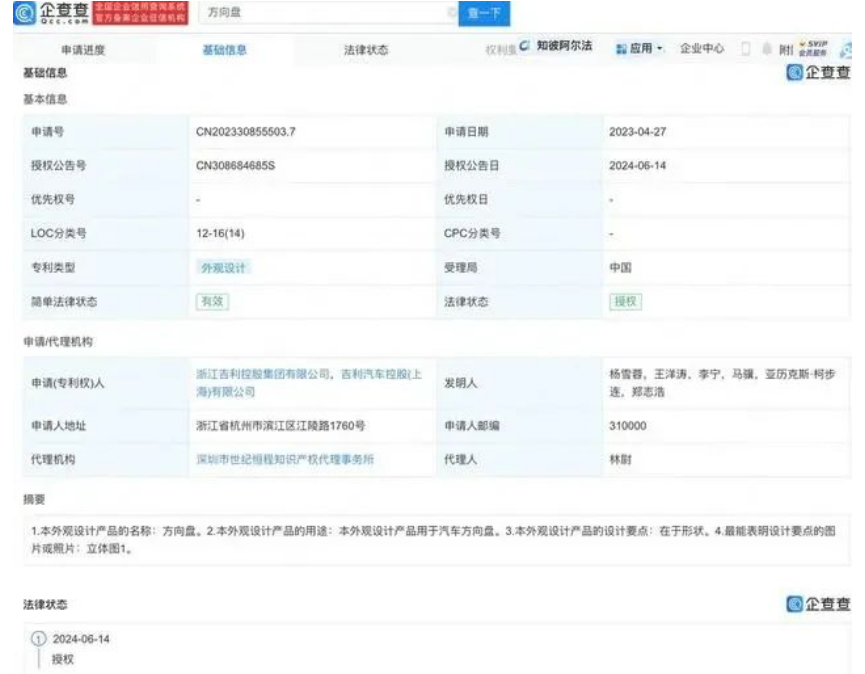
Task: Click the 应用 grid icon
Action: [621, 49]
